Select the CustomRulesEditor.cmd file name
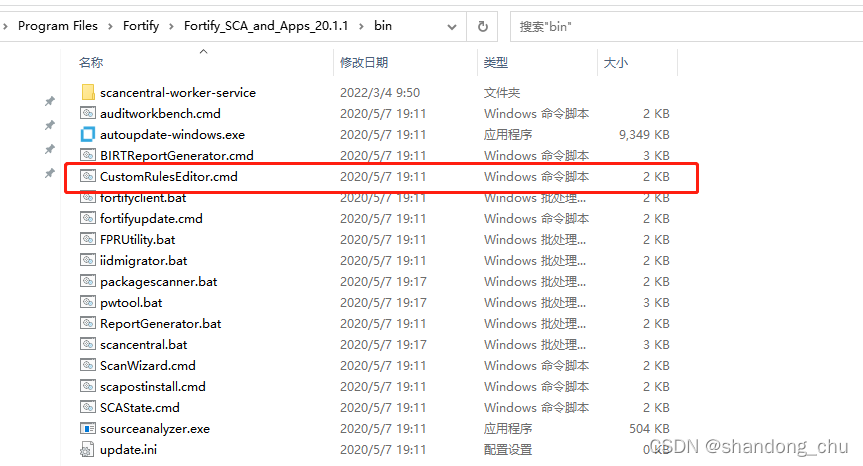The image size is (863, 466). 169,176
